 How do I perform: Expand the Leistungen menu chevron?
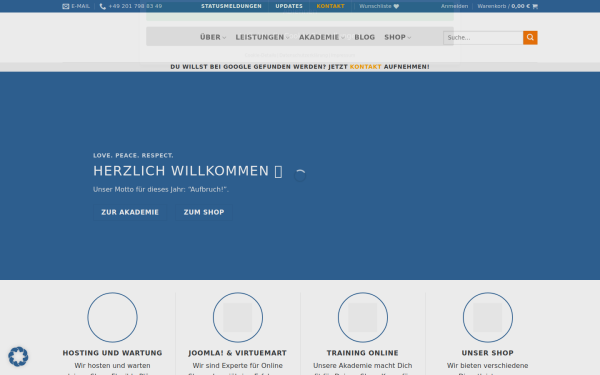click(287, 38)
